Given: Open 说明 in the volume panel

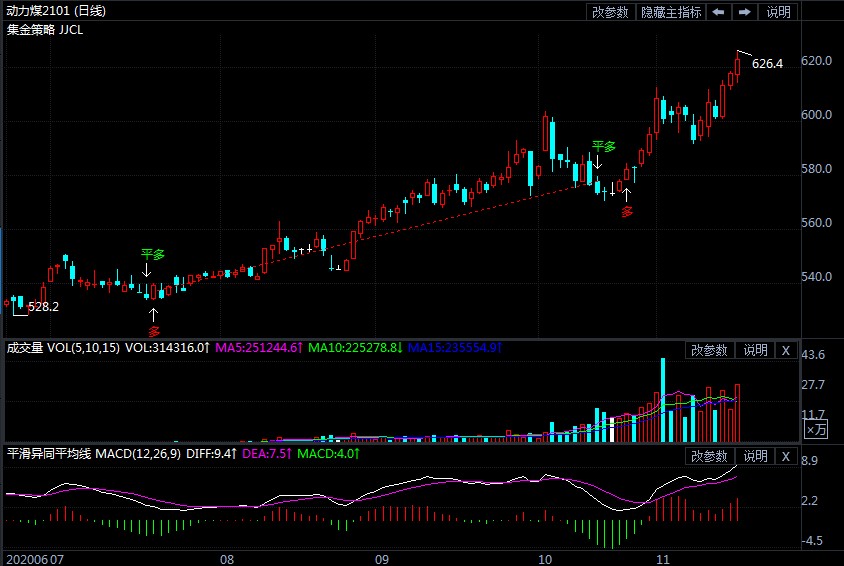Looking at the screenshot, I should (755, 350).
